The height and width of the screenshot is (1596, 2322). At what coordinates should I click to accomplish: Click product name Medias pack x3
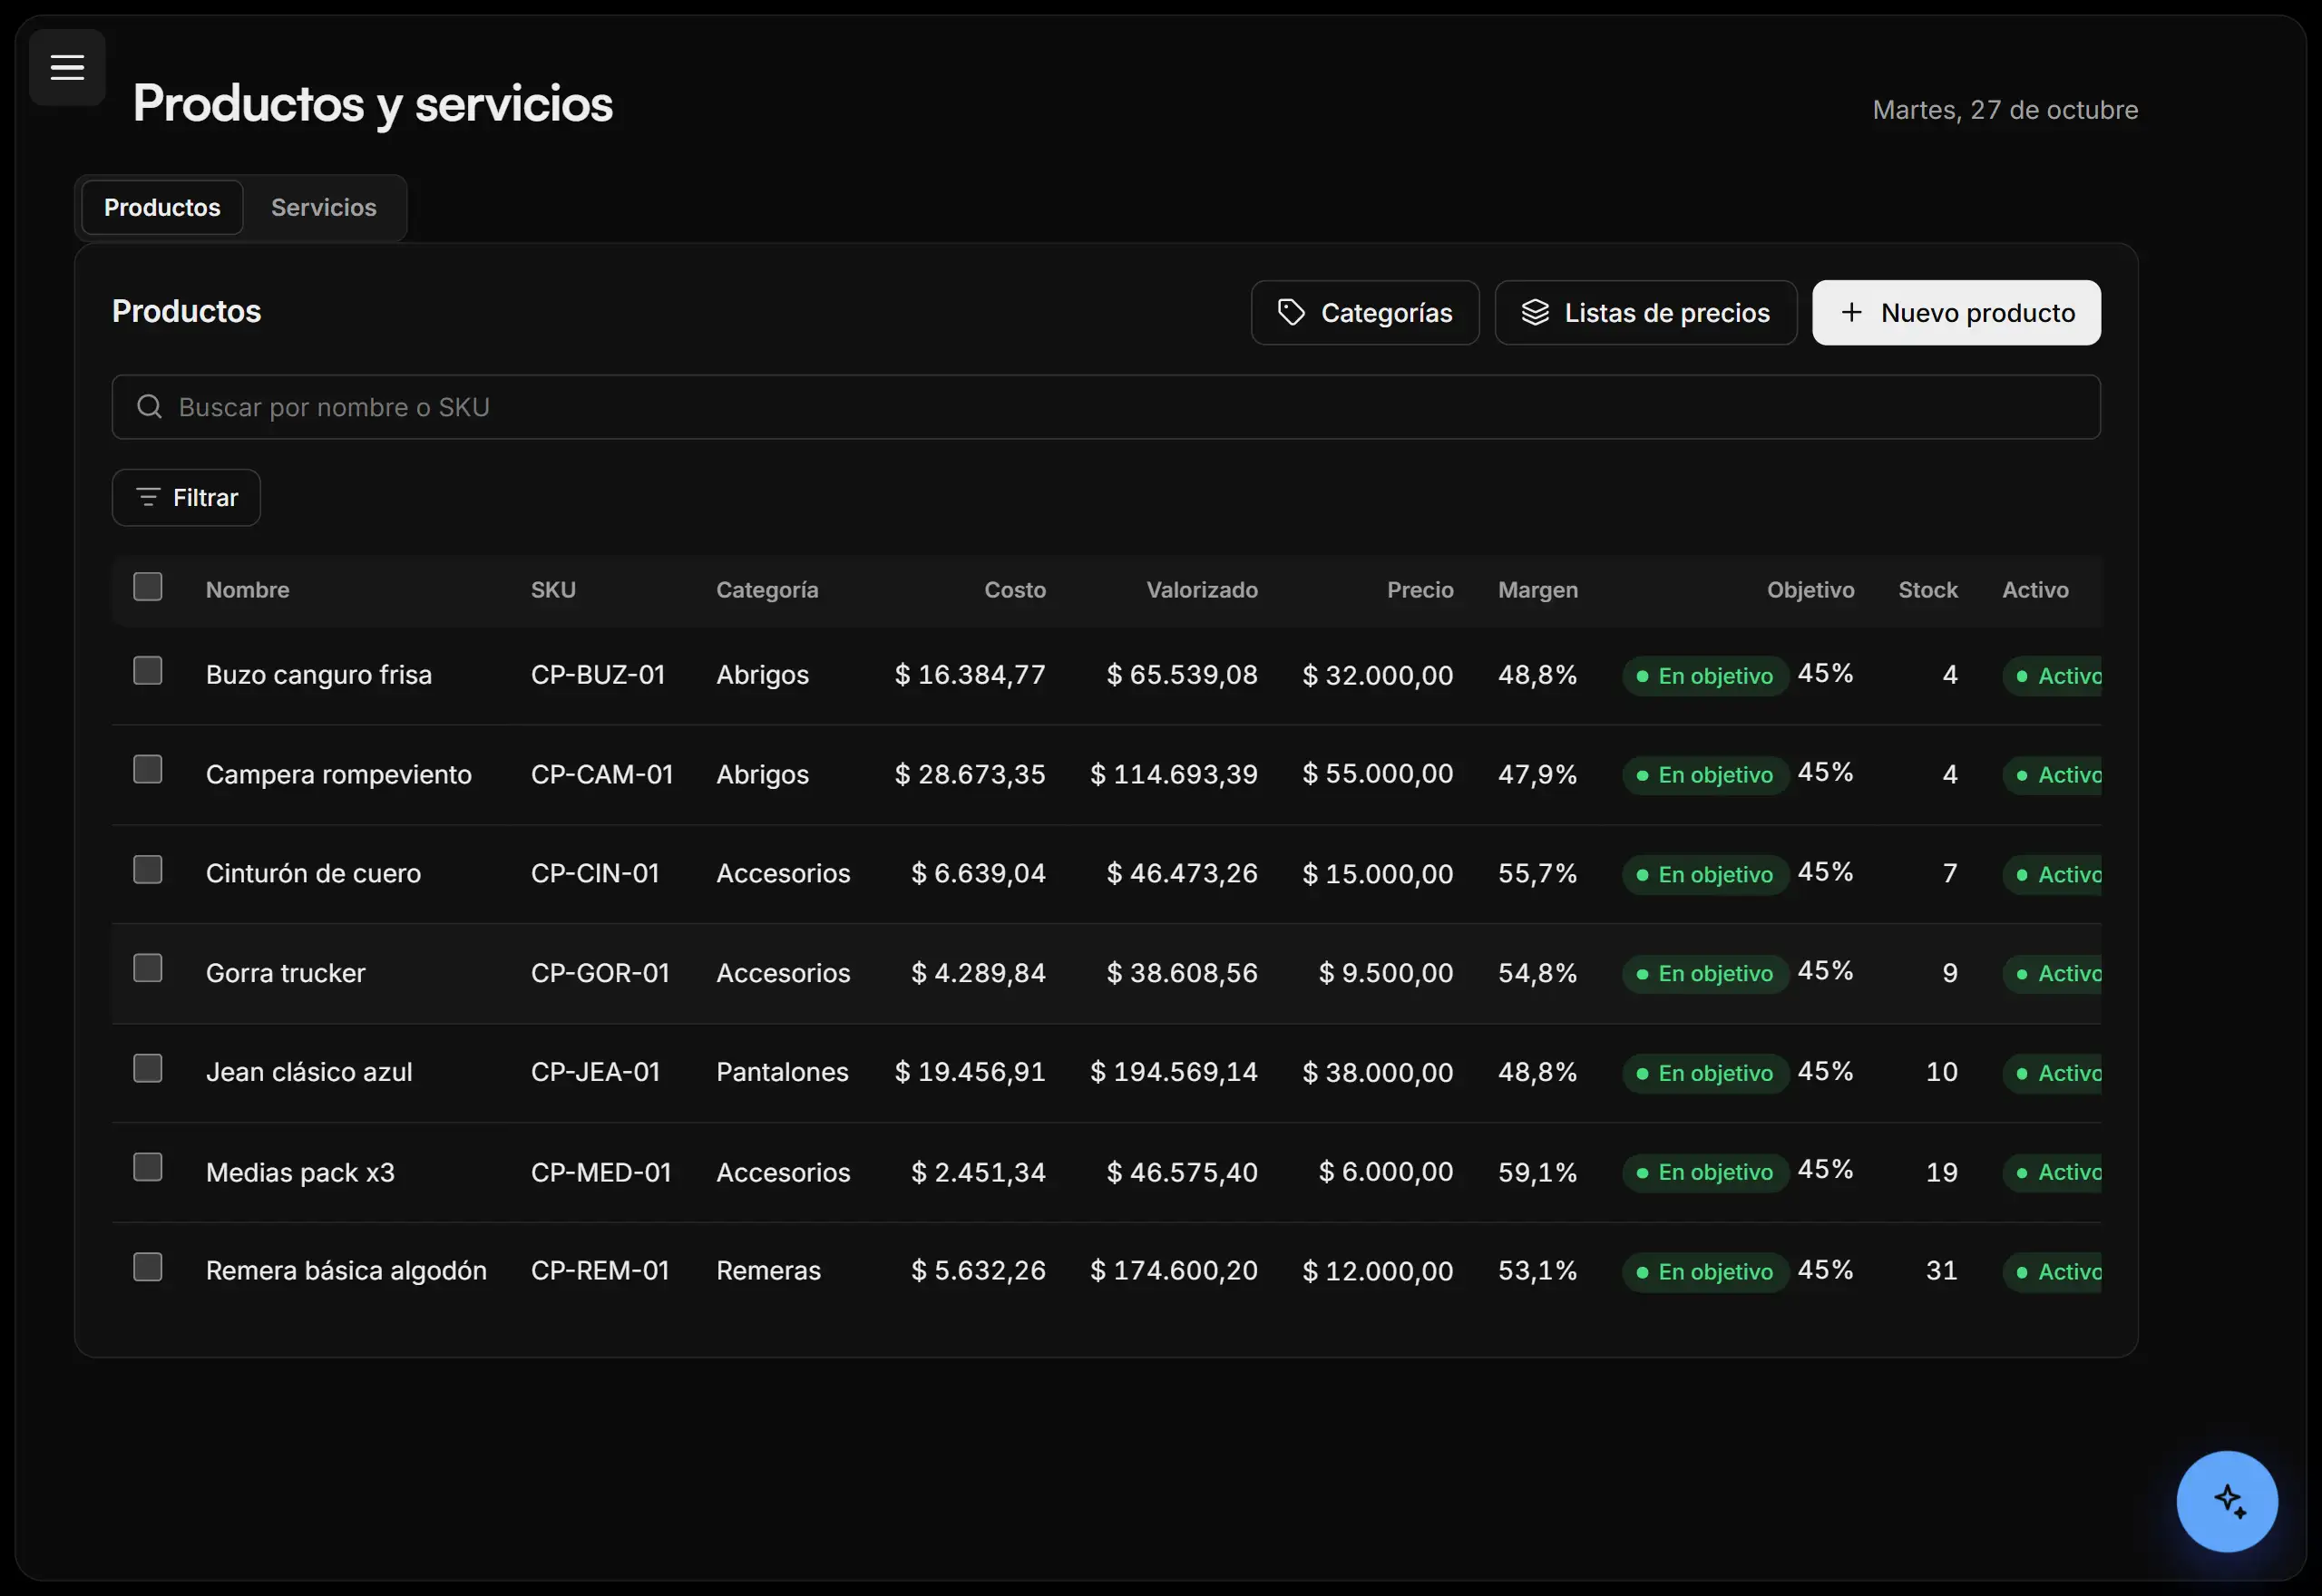(300, 1172)
